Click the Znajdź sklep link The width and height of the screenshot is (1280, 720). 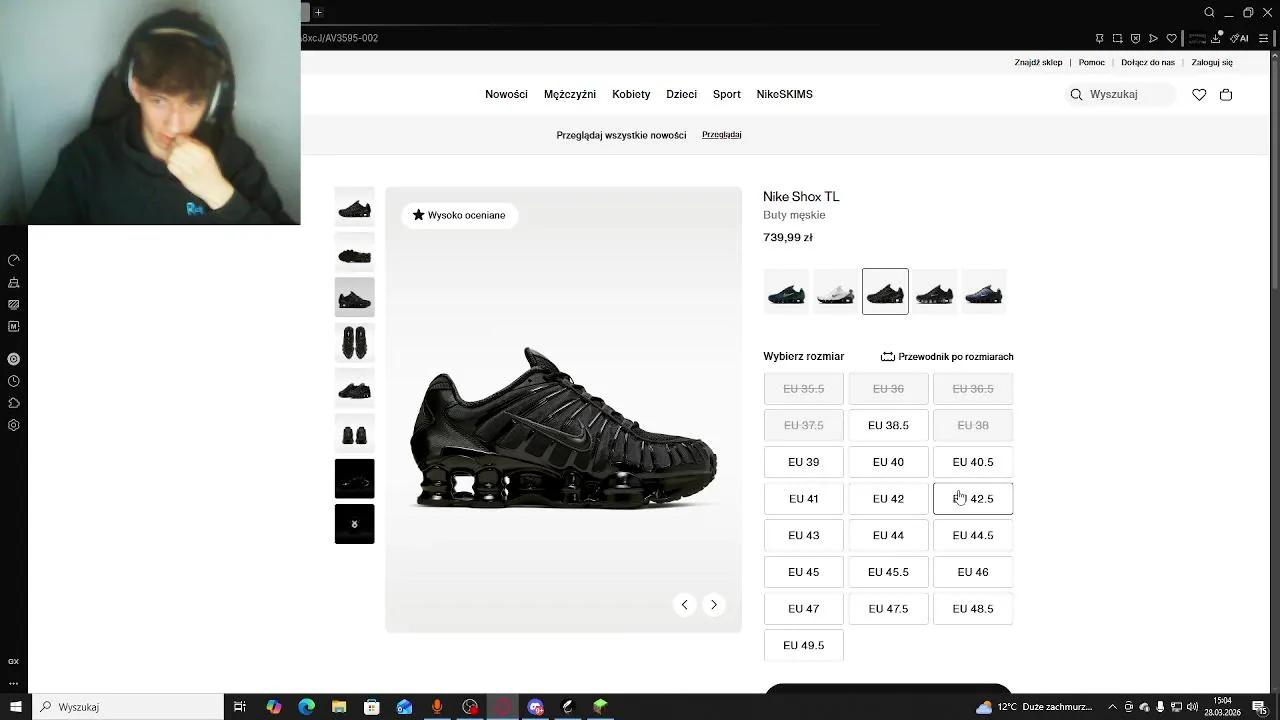click(x=1038, y=62)
